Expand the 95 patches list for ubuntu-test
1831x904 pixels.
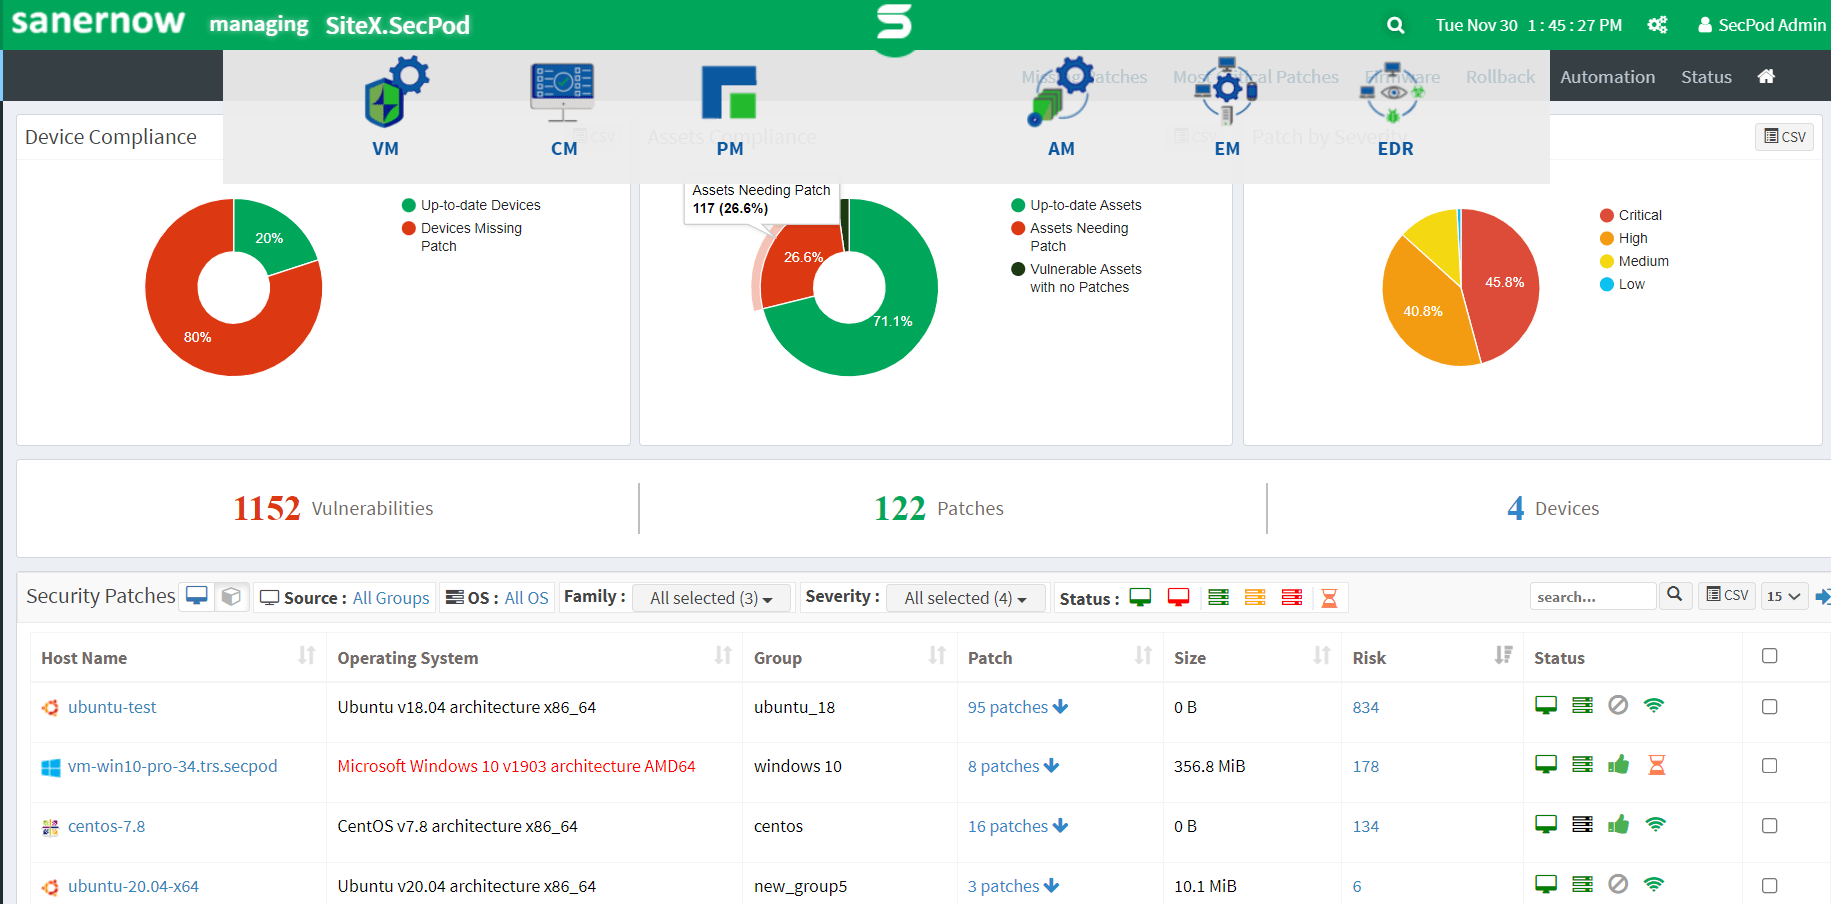pyautogui.click(x=1017, y=707)
